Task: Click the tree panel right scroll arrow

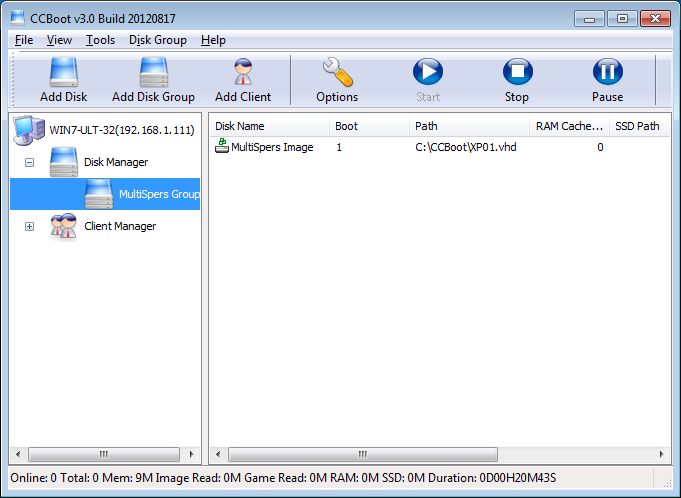Action: 192,454
